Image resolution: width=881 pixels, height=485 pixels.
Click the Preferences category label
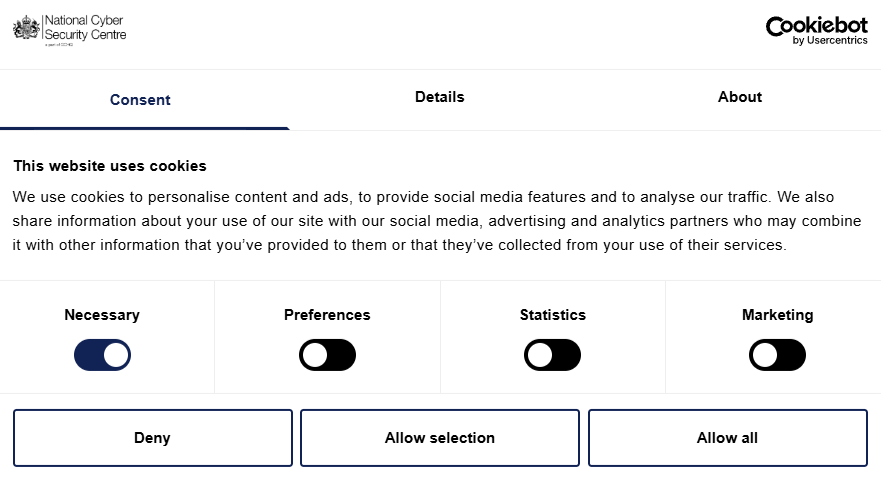click(327, 315)
